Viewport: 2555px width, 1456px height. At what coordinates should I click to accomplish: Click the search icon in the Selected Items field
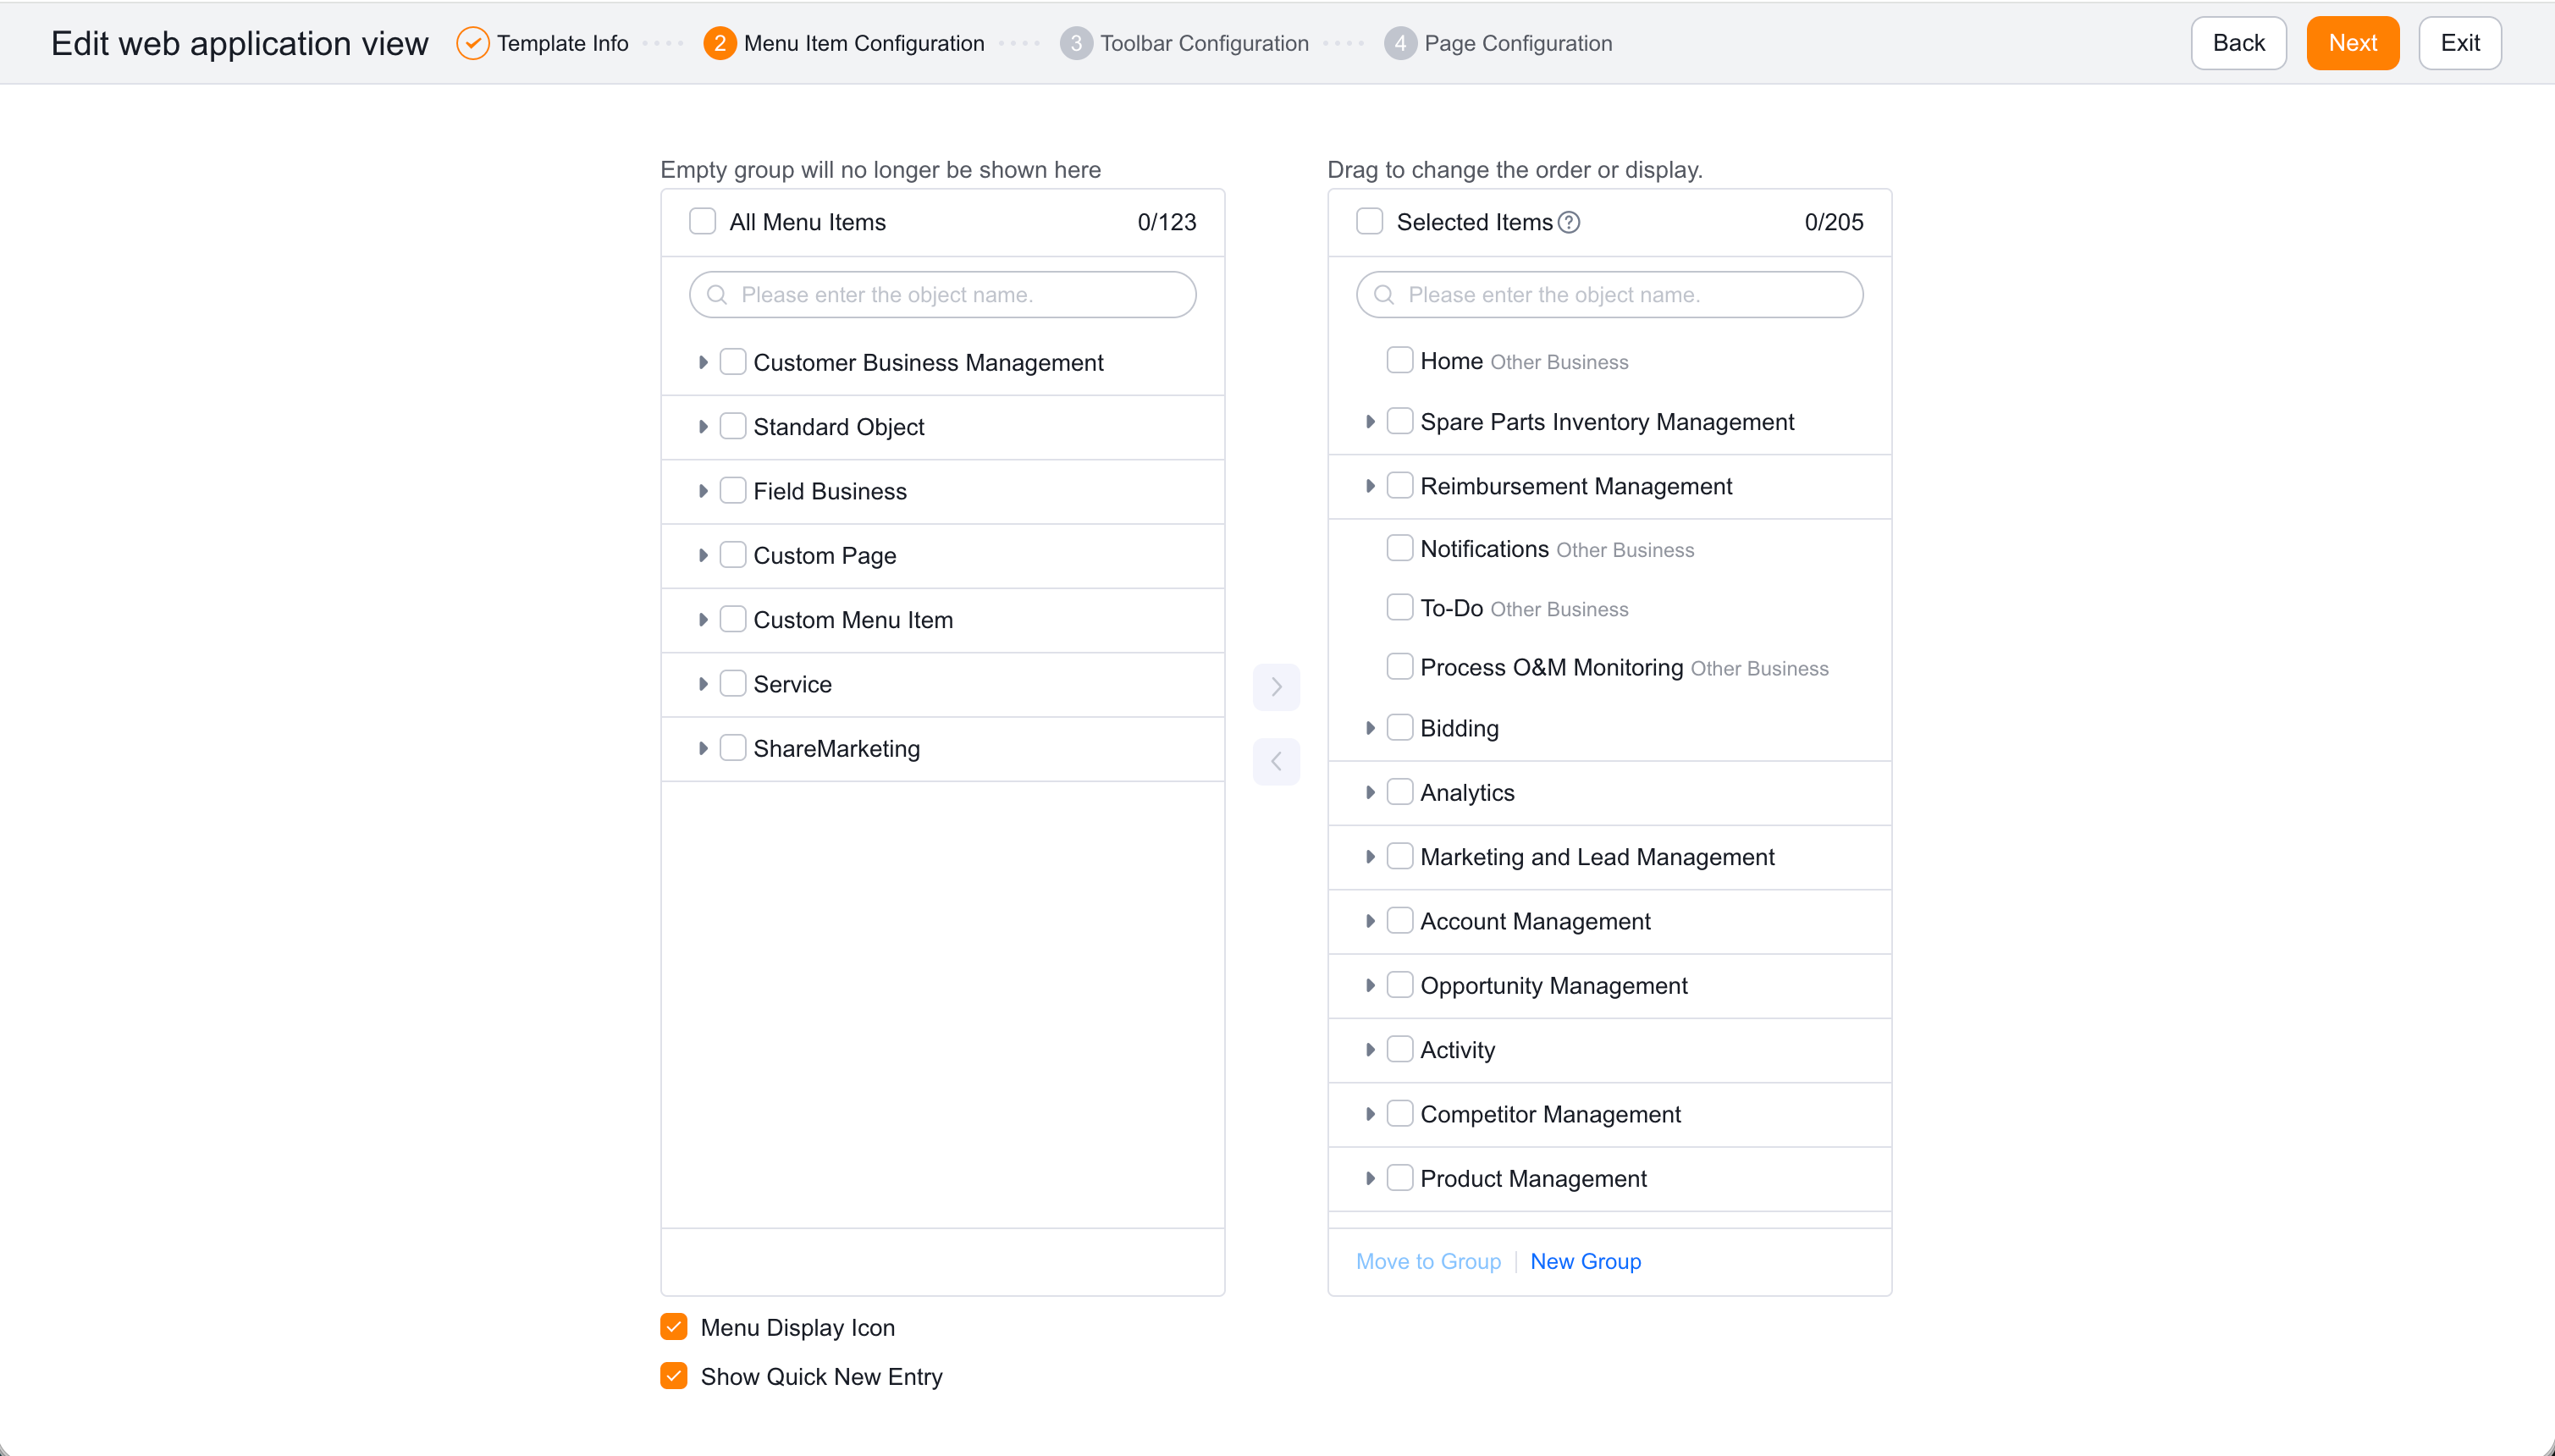tap(1383, 295)
